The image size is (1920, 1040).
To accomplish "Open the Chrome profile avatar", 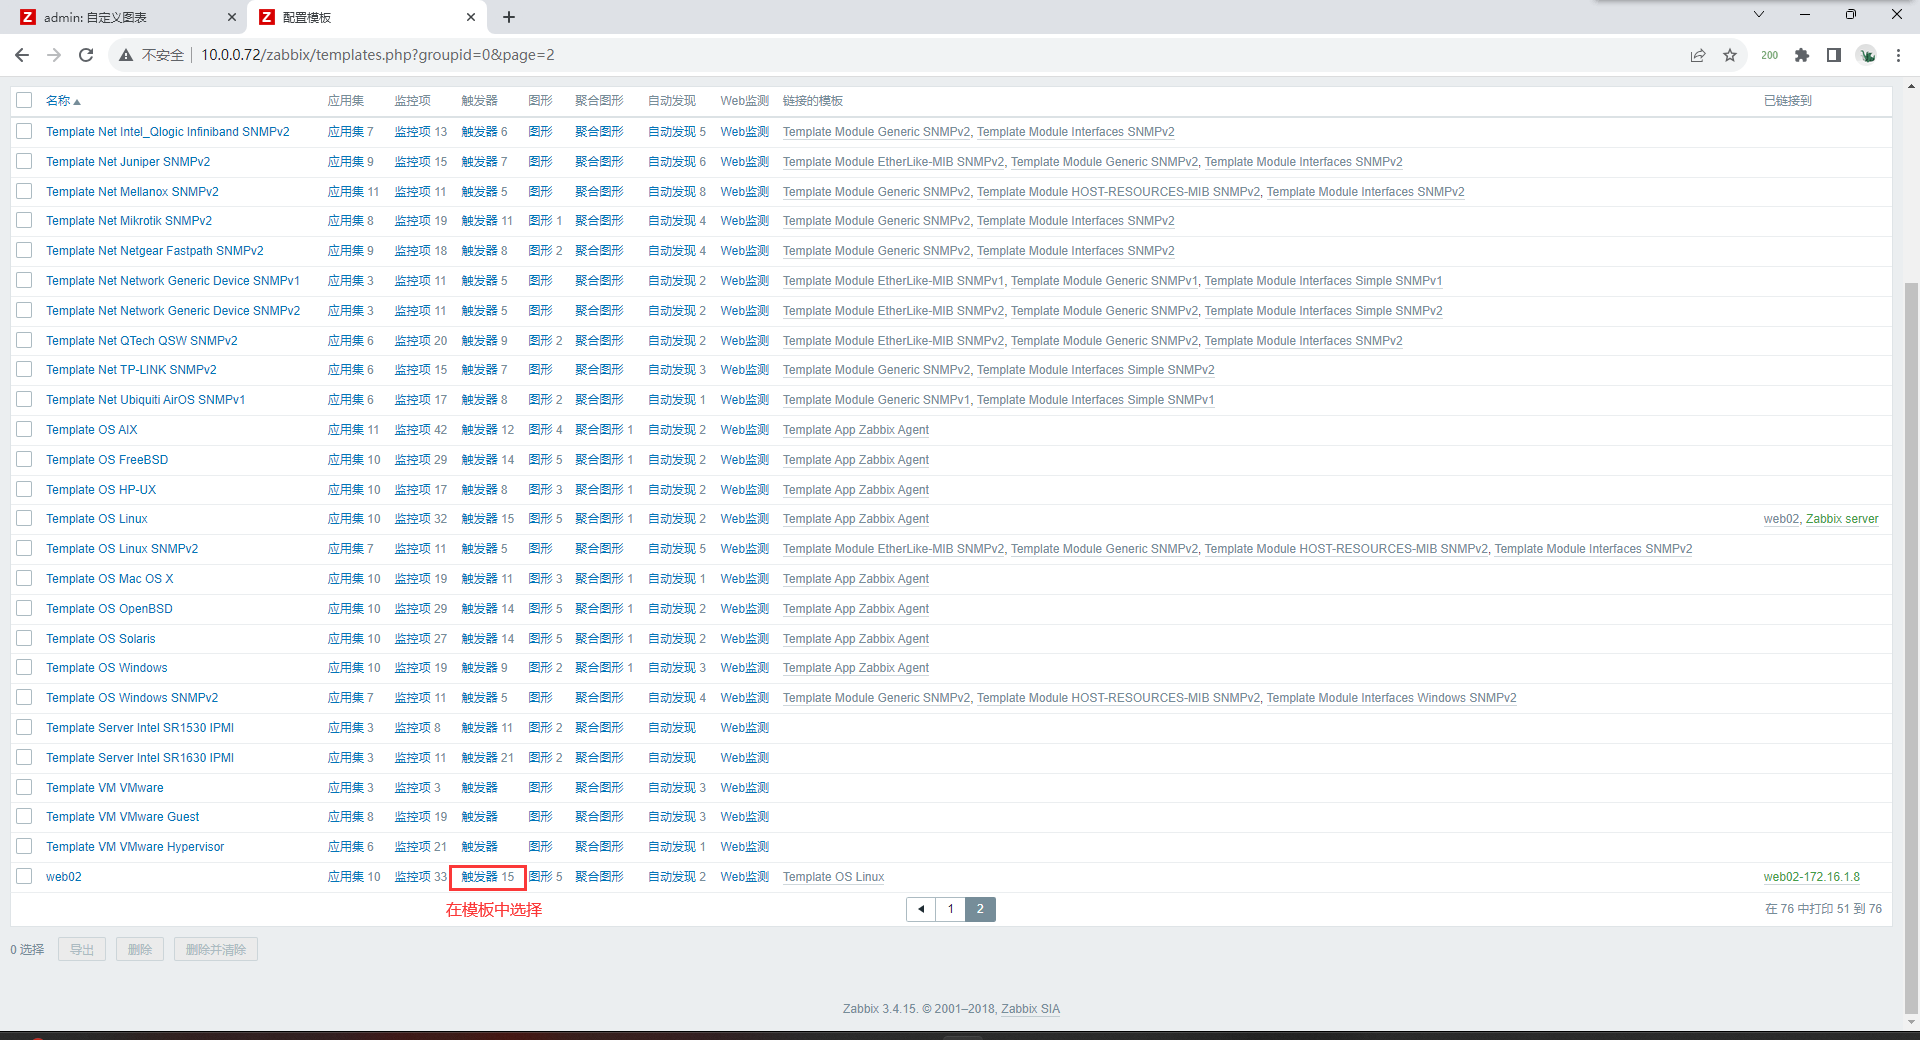I will [x=1867, y=55].
